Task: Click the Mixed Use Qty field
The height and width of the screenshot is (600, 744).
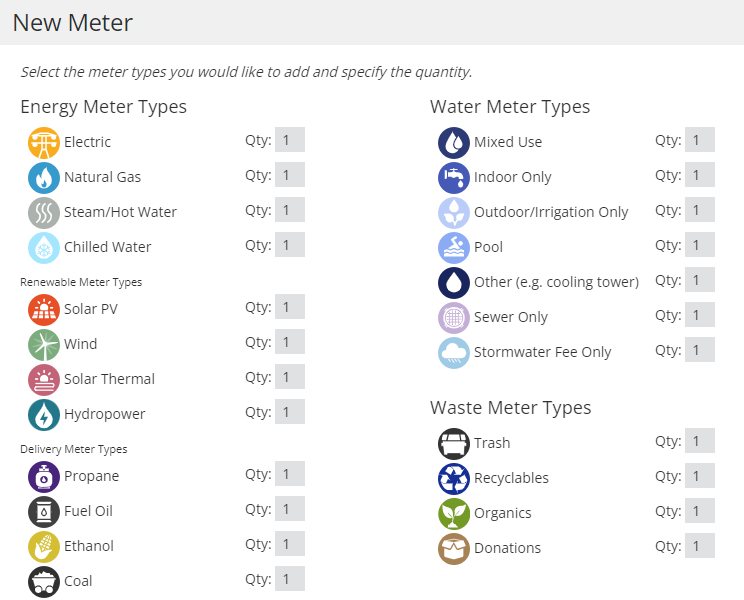Action: 699,141
